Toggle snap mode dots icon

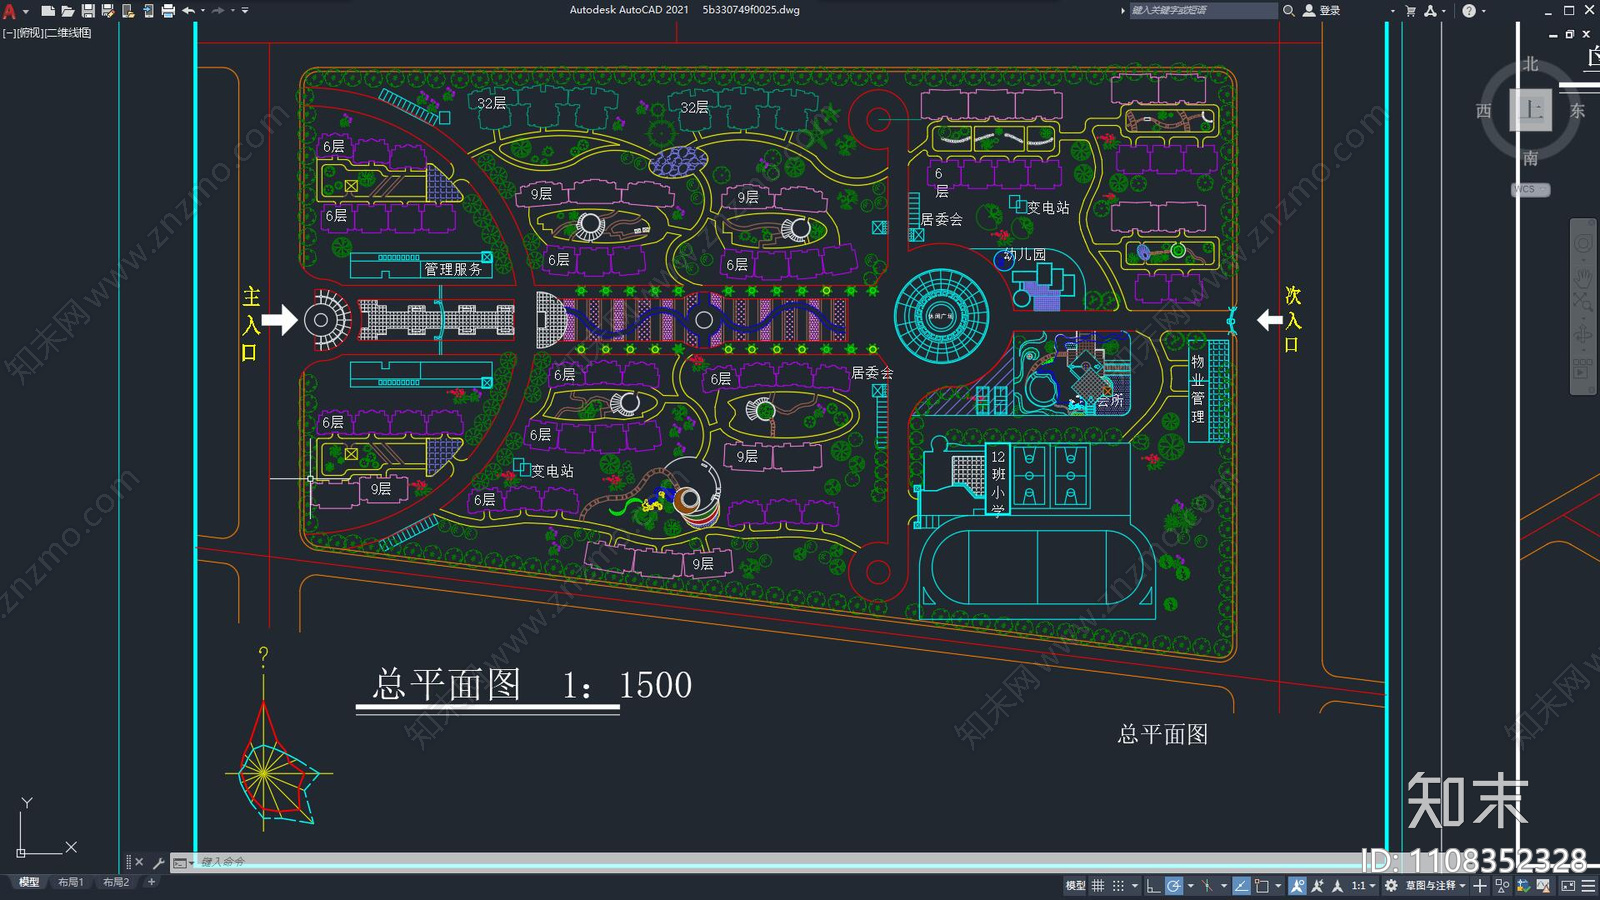click(1118, 885)
